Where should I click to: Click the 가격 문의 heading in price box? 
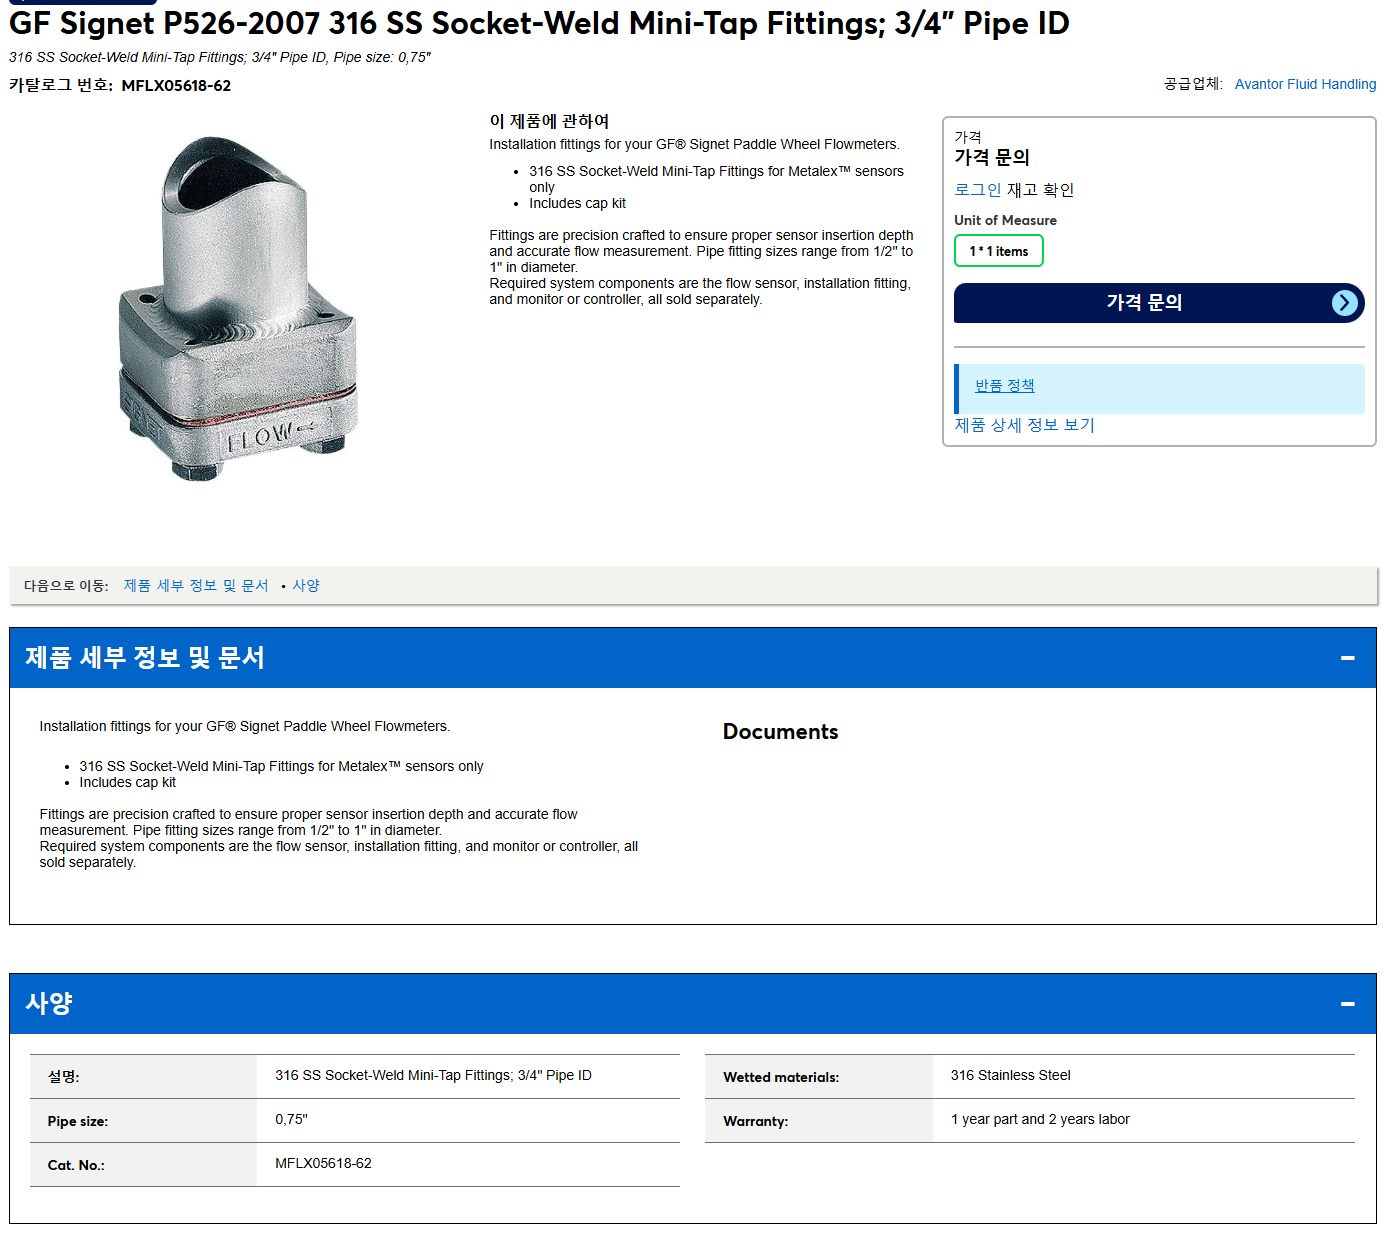[991, 157]
